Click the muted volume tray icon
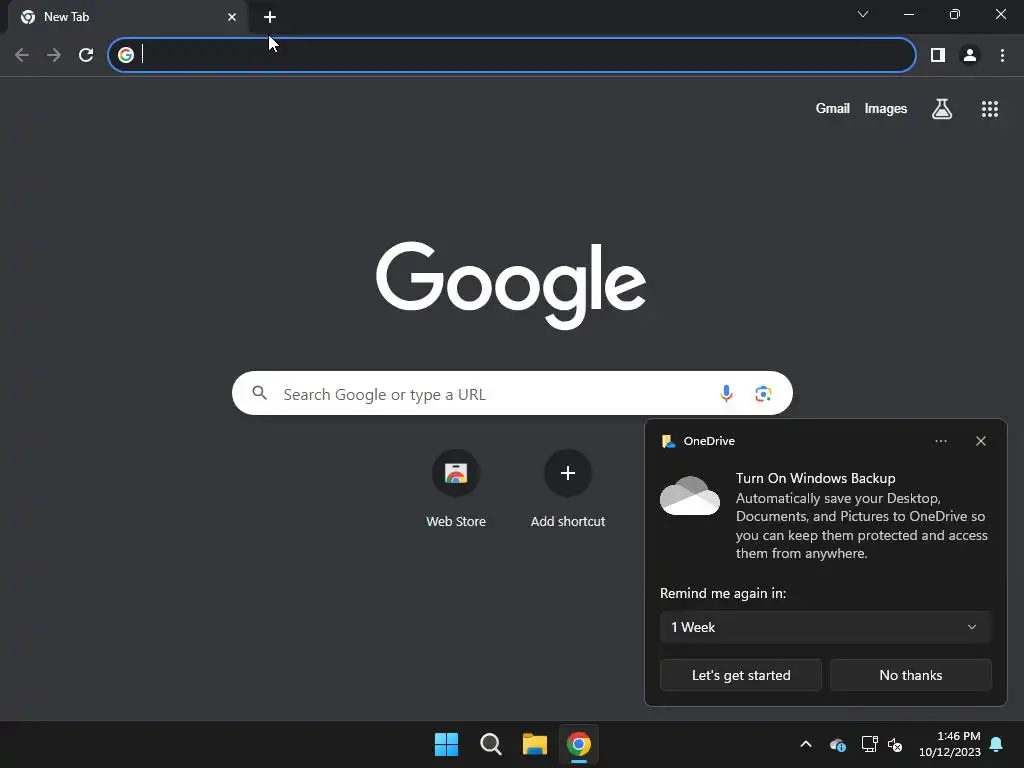The width and height of the screenshot is (1024, 768). [x=895, y=744]
